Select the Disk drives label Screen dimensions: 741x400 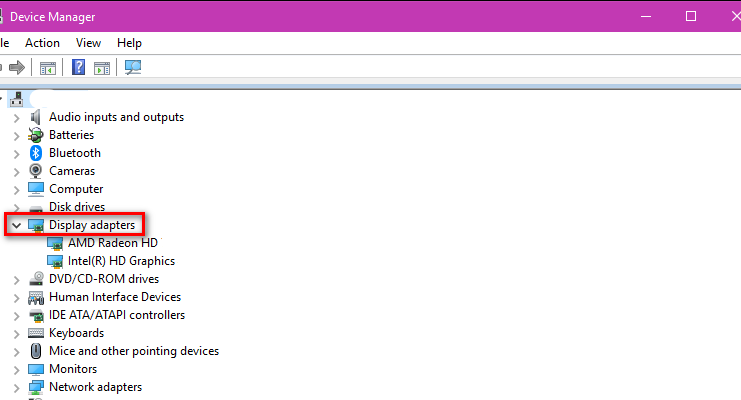click(77, 207)
